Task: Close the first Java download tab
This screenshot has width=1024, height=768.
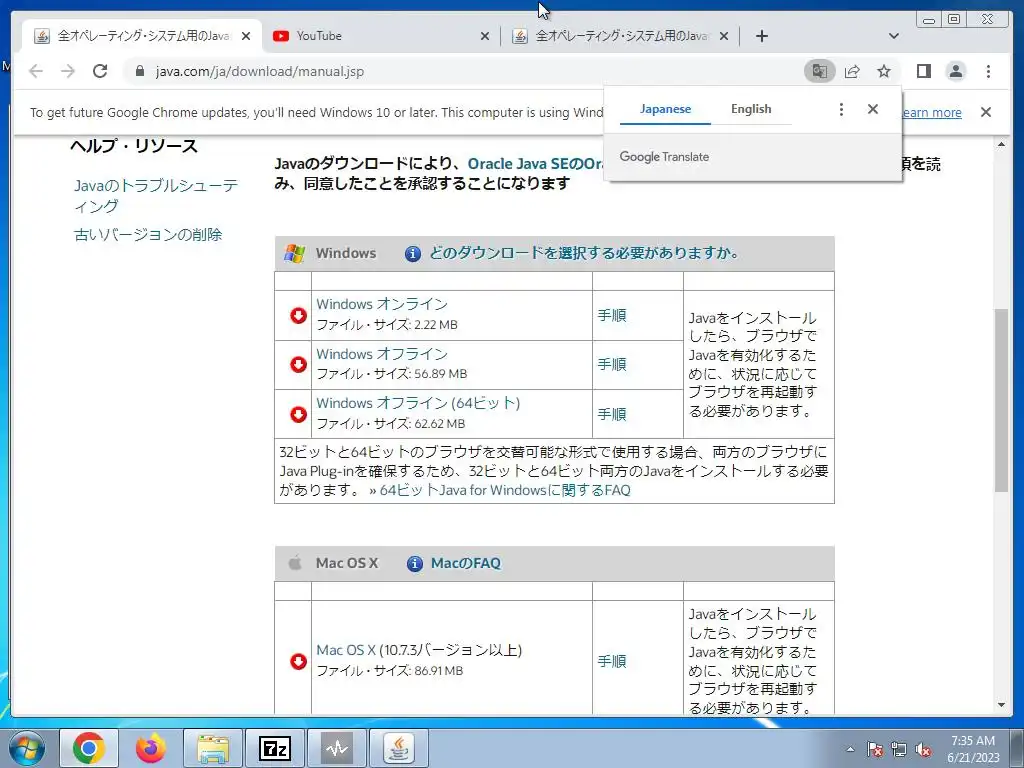Action: coord(246,36)
